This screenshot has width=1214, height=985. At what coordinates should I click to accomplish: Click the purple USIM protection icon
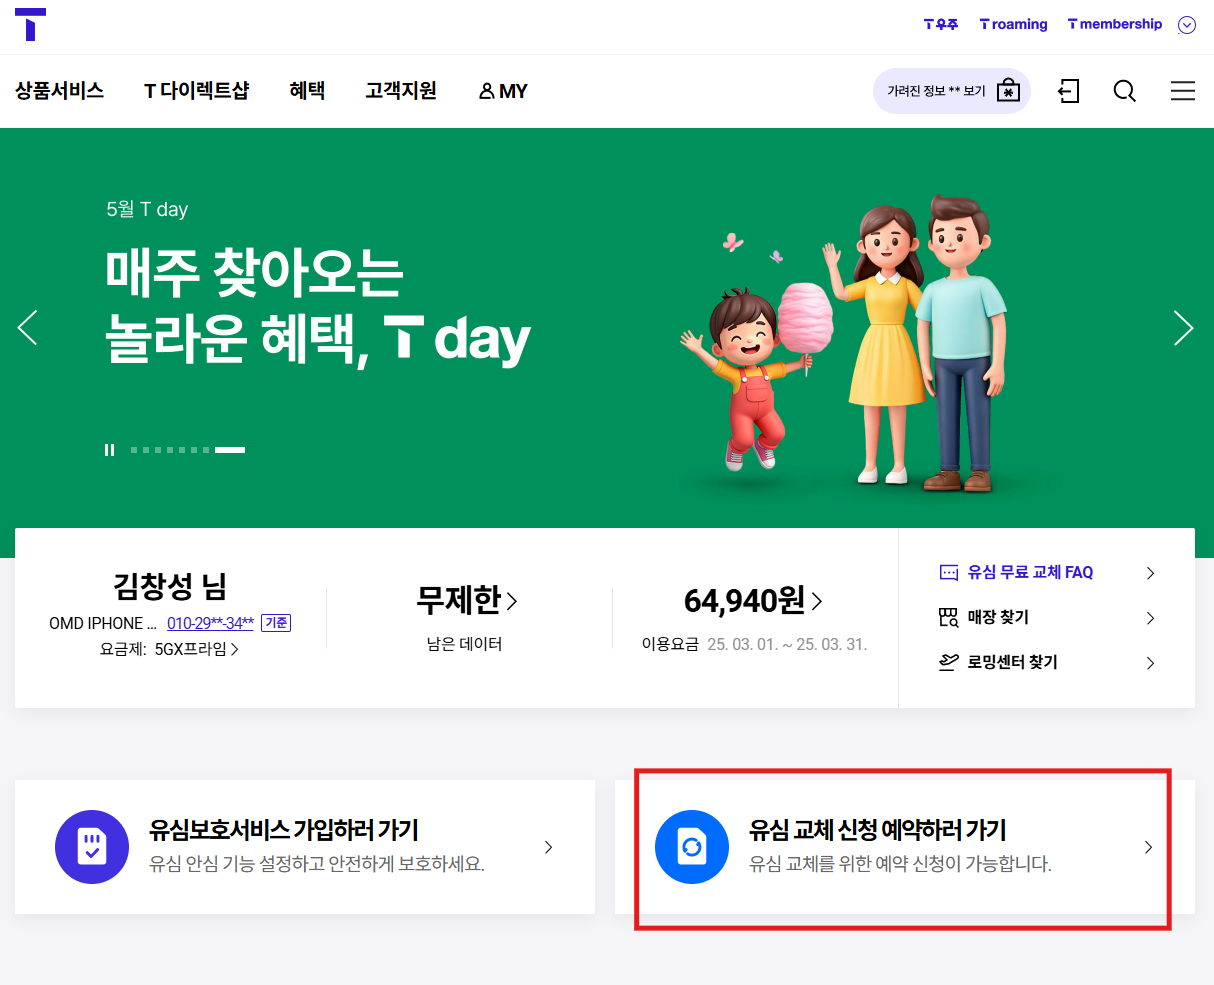click(x=92, y=847)
